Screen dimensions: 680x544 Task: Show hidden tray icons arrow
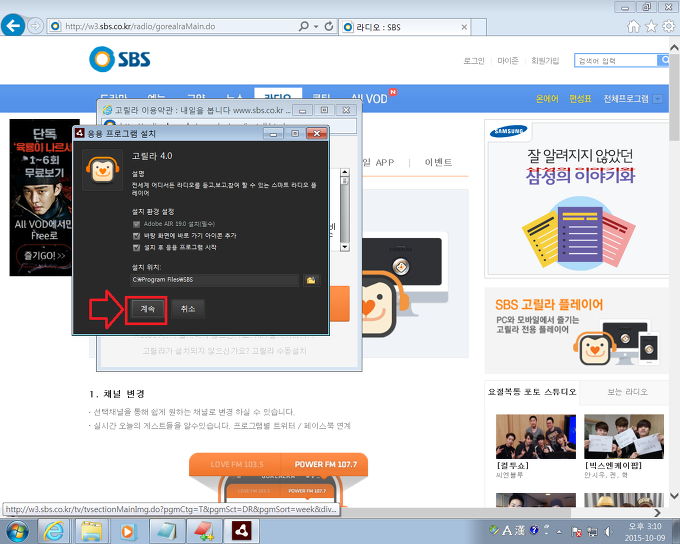tap(559, 531)
